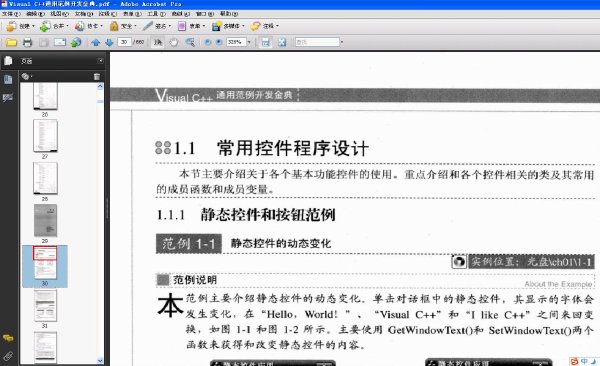Click the IME language tray icon
The width and height of the screenshot is (600, 366).
584,361
